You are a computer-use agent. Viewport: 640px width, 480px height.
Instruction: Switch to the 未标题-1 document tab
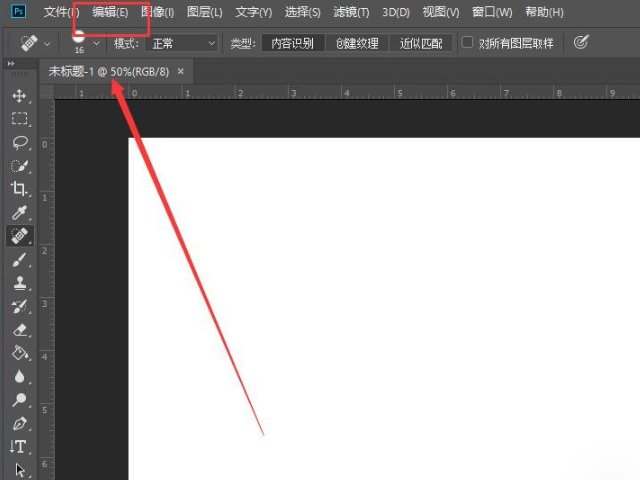pos(109,72)
